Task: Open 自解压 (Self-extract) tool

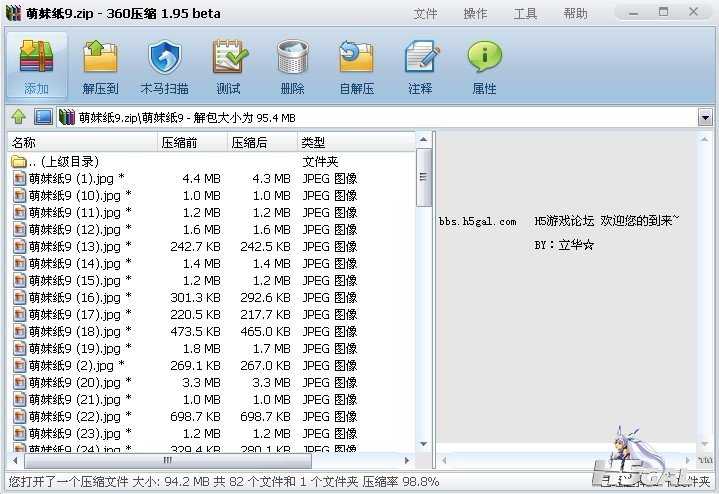Action: click(356, 65)
